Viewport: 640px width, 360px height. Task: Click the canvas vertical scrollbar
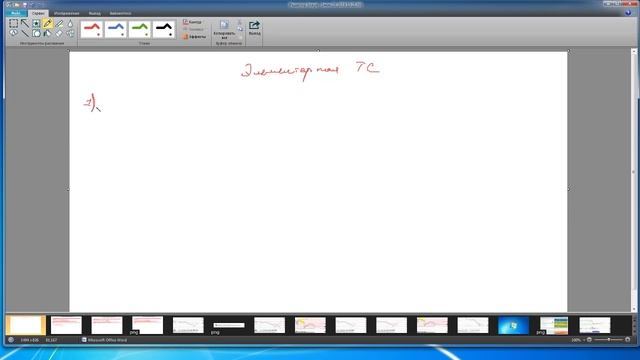pyautogui.click(x=634, y=180)
